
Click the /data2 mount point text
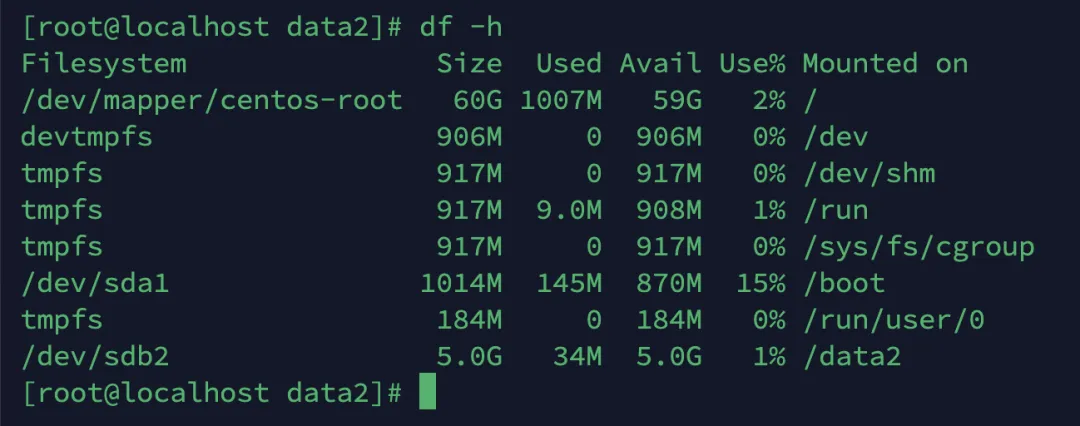[x=852, y=357]
